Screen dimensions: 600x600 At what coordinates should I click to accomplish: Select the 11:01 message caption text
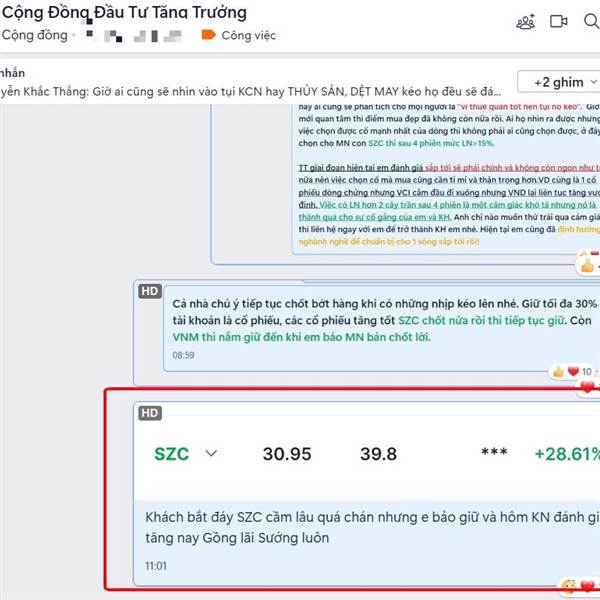pos(372,527)
